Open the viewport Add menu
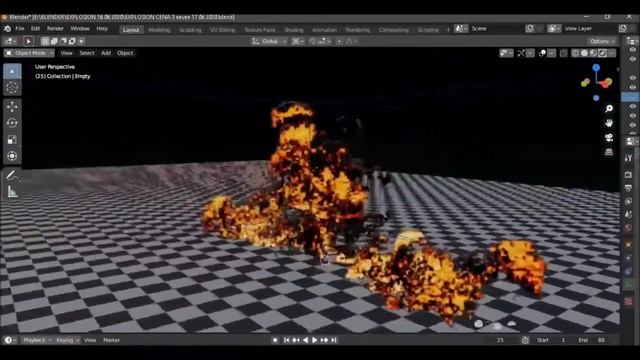This screenshot has width=640, height=360. (x=106, y=53)
